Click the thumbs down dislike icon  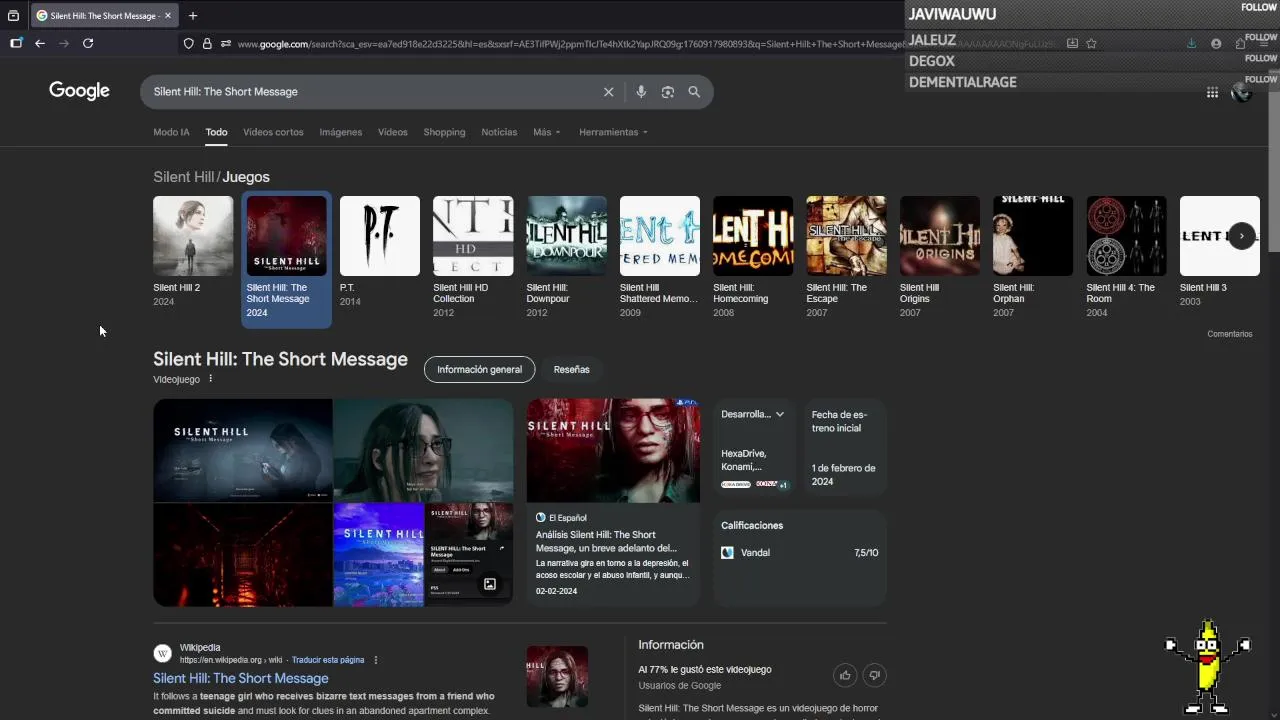click(x=874, y=675)
